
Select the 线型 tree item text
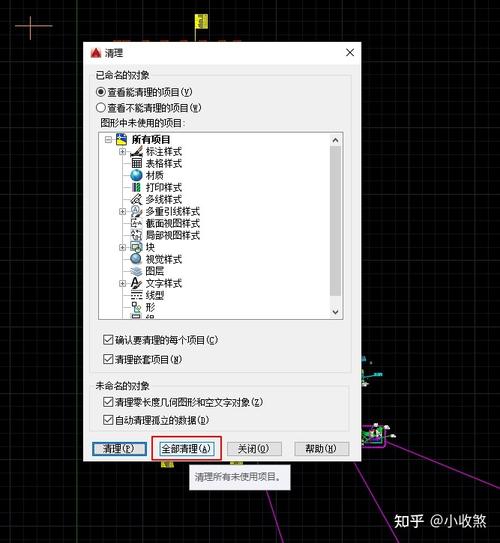coord(155,295)
